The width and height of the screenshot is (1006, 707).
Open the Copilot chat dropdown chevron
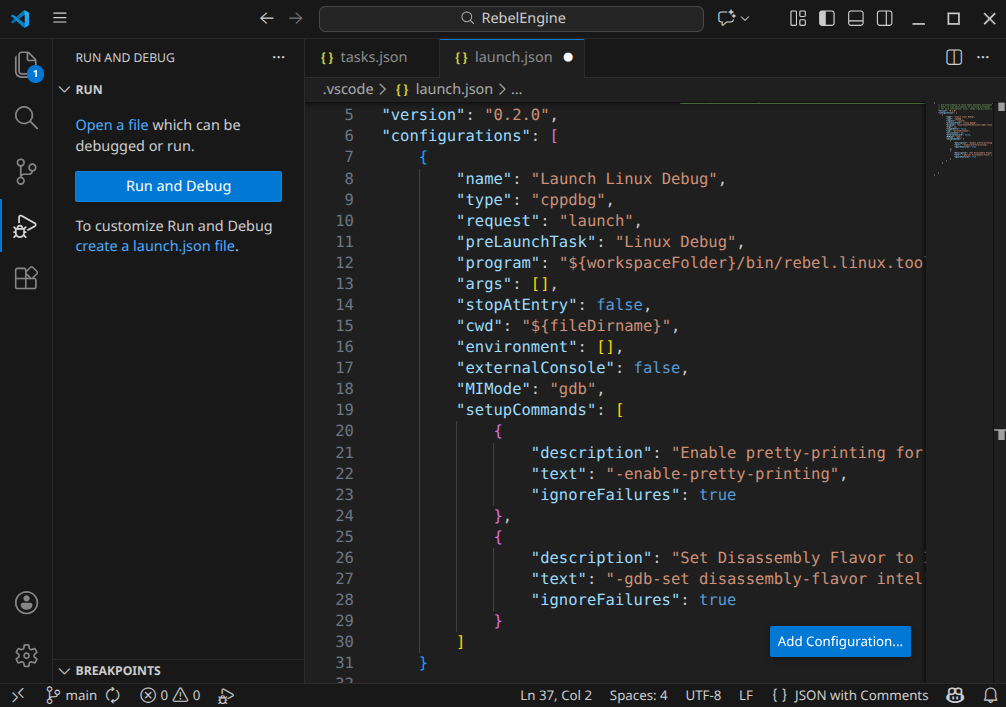745,18
